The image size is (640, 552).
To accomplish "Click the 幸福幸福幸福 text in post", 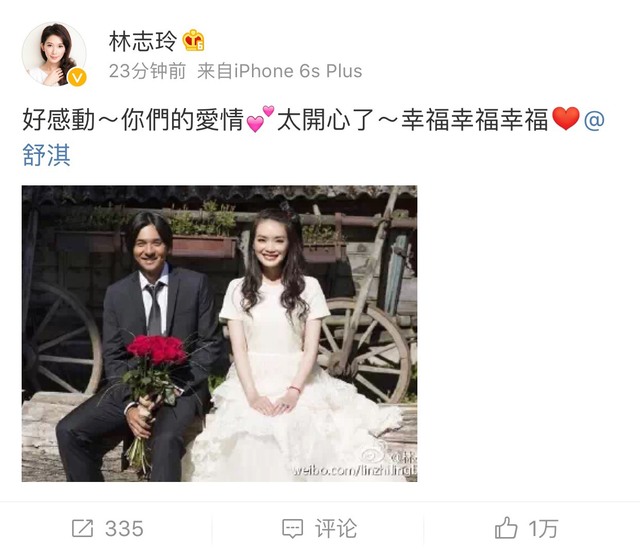I will 475,119.
